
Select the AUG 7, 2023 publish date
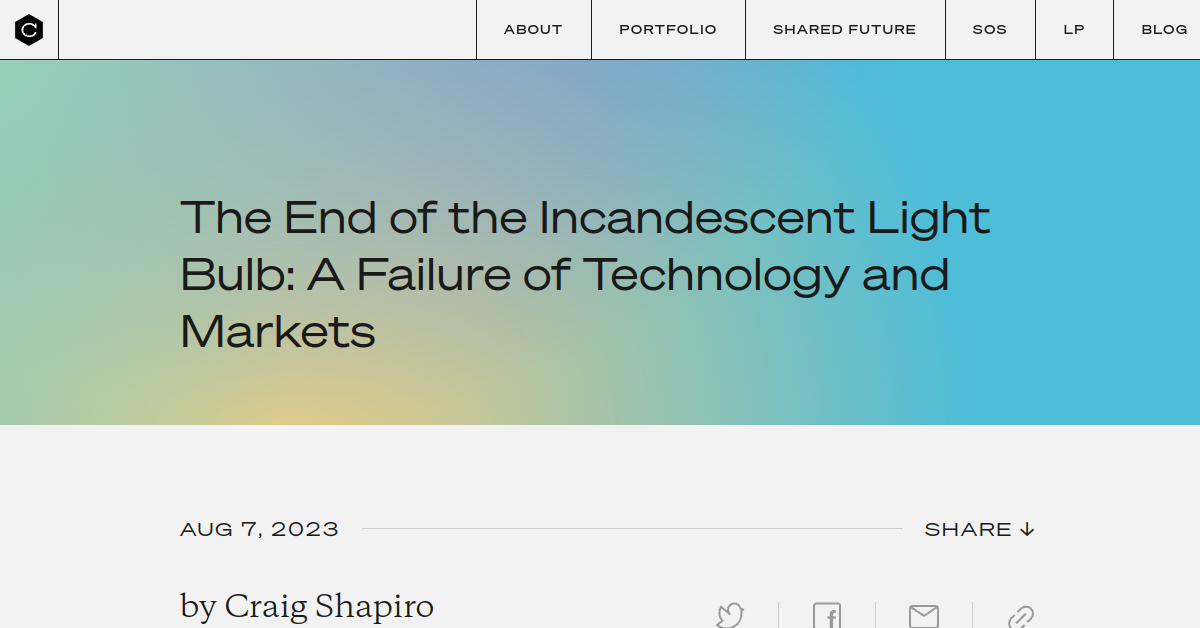click(259, 529)
